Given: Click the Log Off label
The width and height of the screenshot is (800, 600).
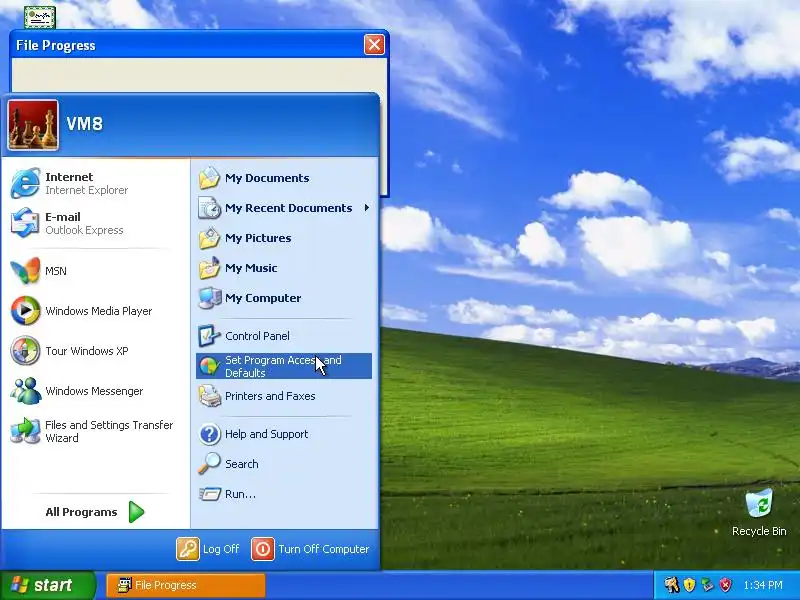Looking at the screenshot, I should [221, 549].
